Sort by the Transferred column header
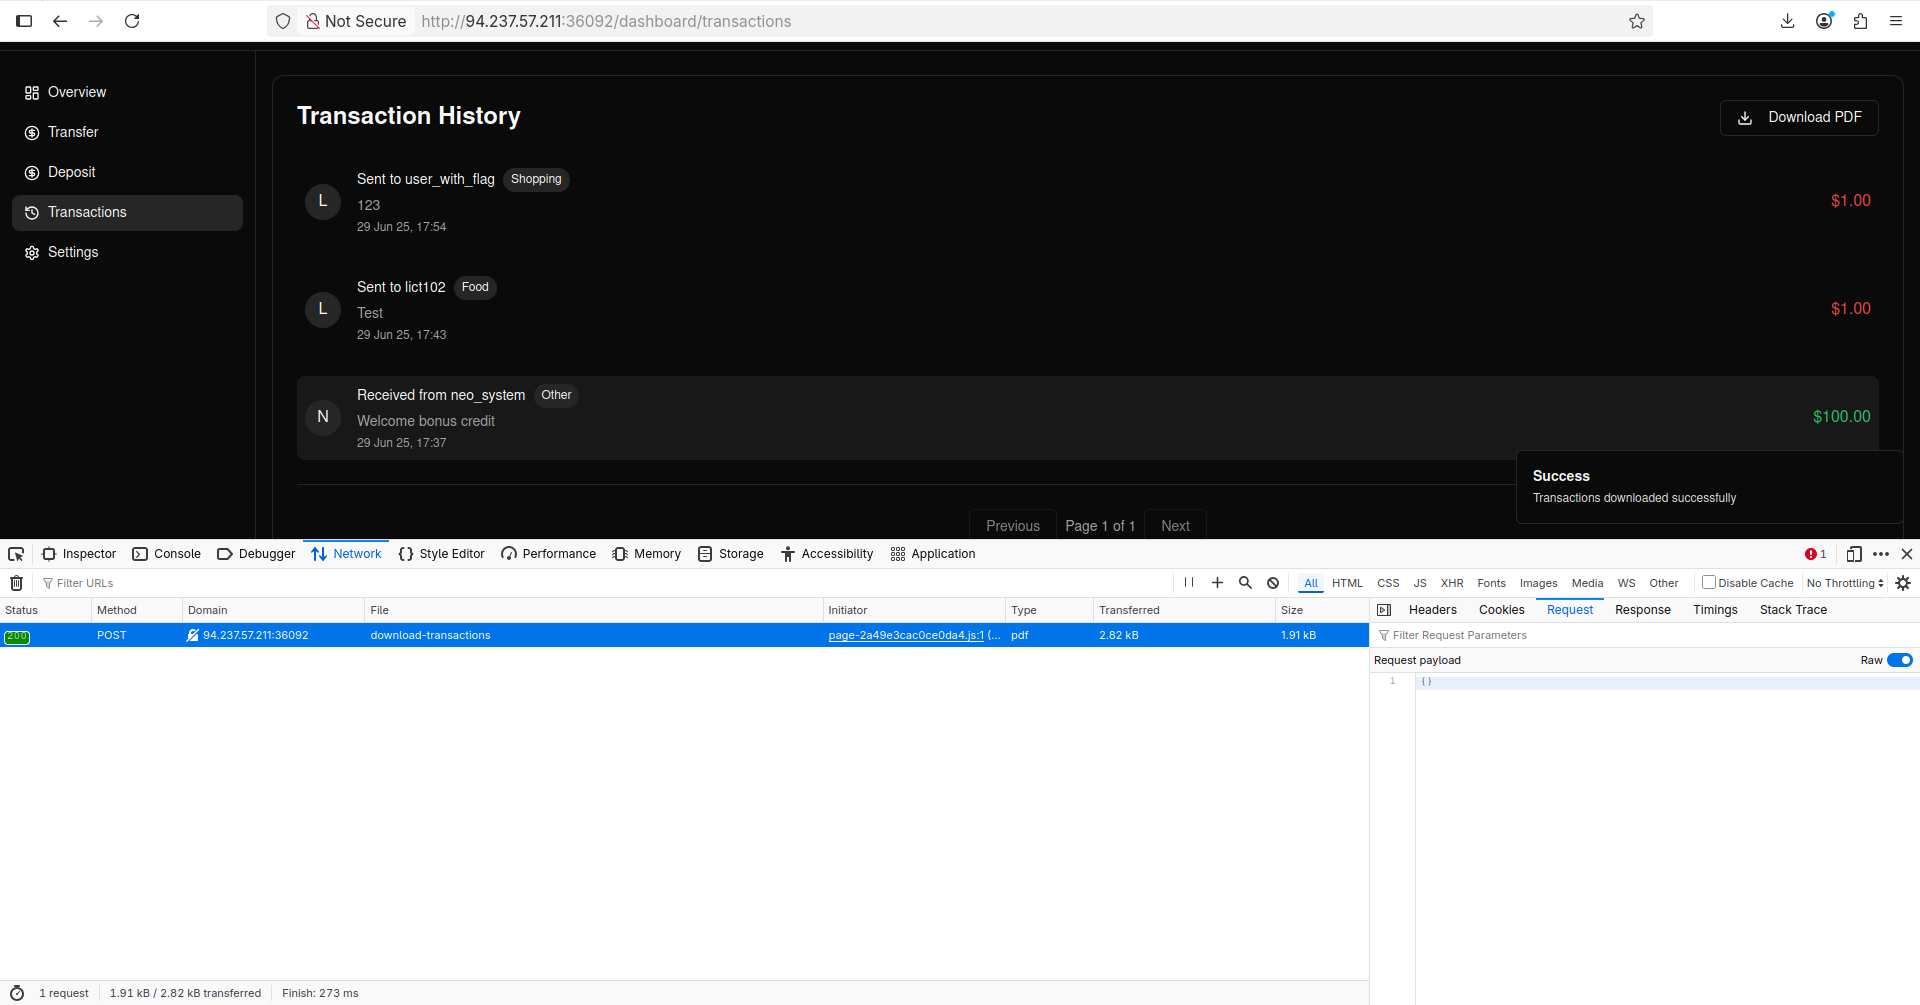1920x1005 pixels. [1183, 610]
